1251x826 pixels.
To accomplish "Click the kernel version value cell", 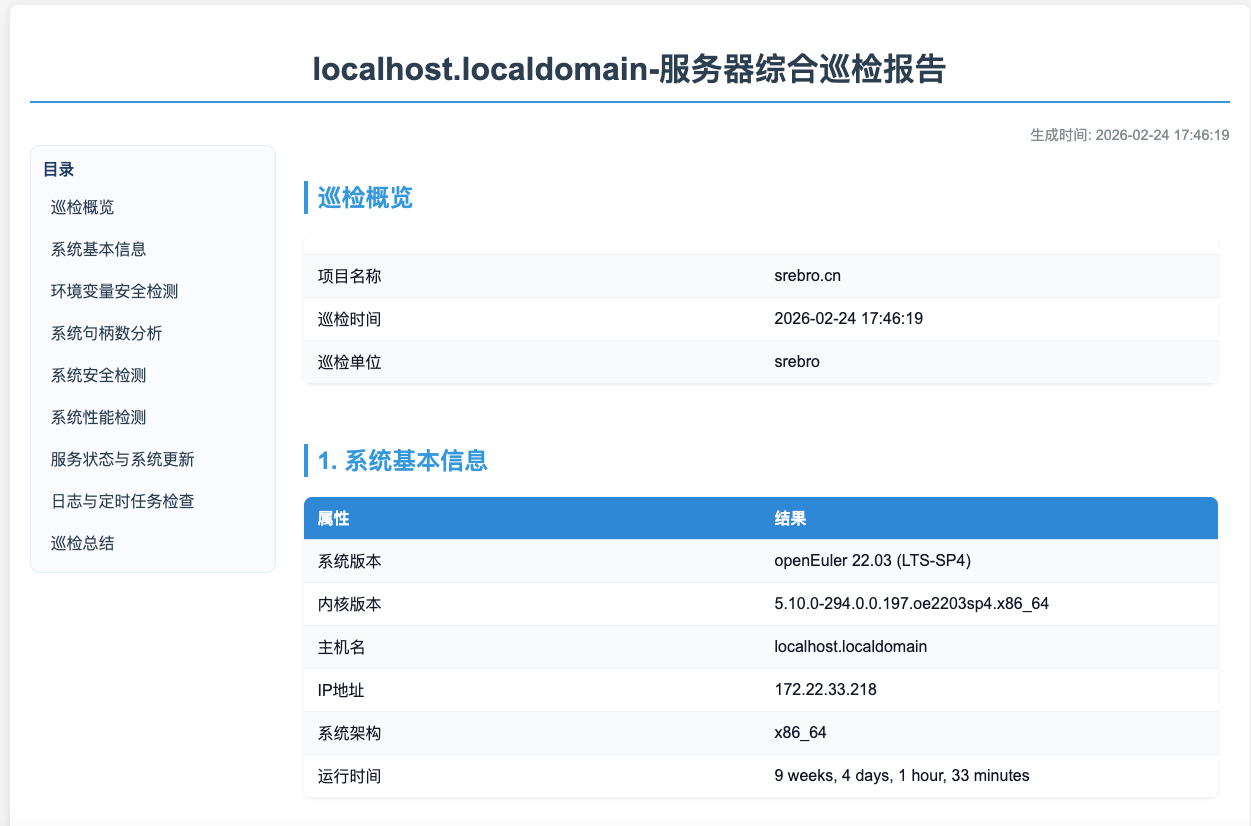I will pyautogui.click(x=911, y=604).
